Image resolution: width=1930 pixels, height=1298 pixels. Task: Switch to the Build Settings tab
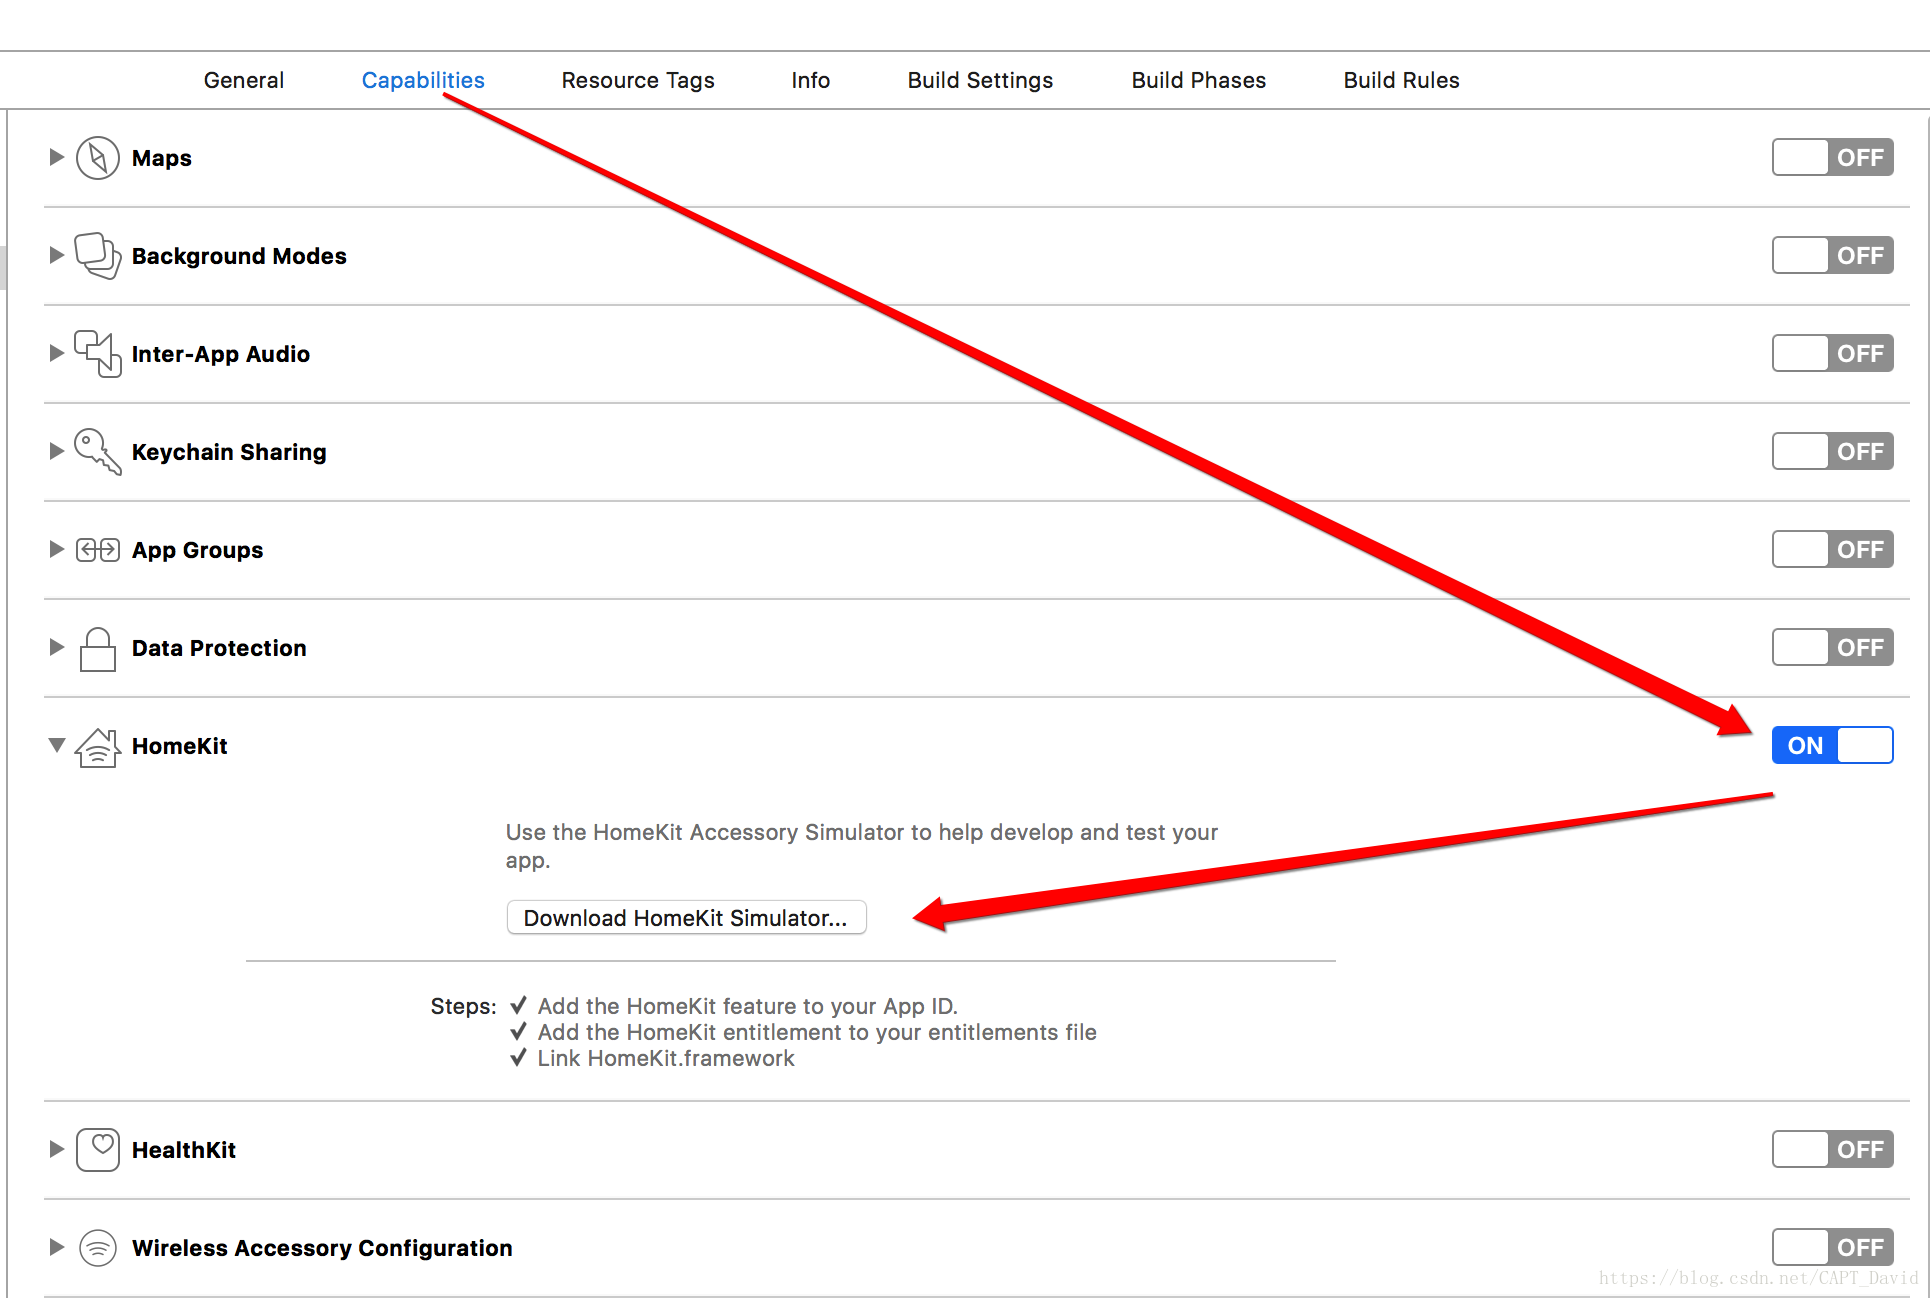(x=980, y=80)
